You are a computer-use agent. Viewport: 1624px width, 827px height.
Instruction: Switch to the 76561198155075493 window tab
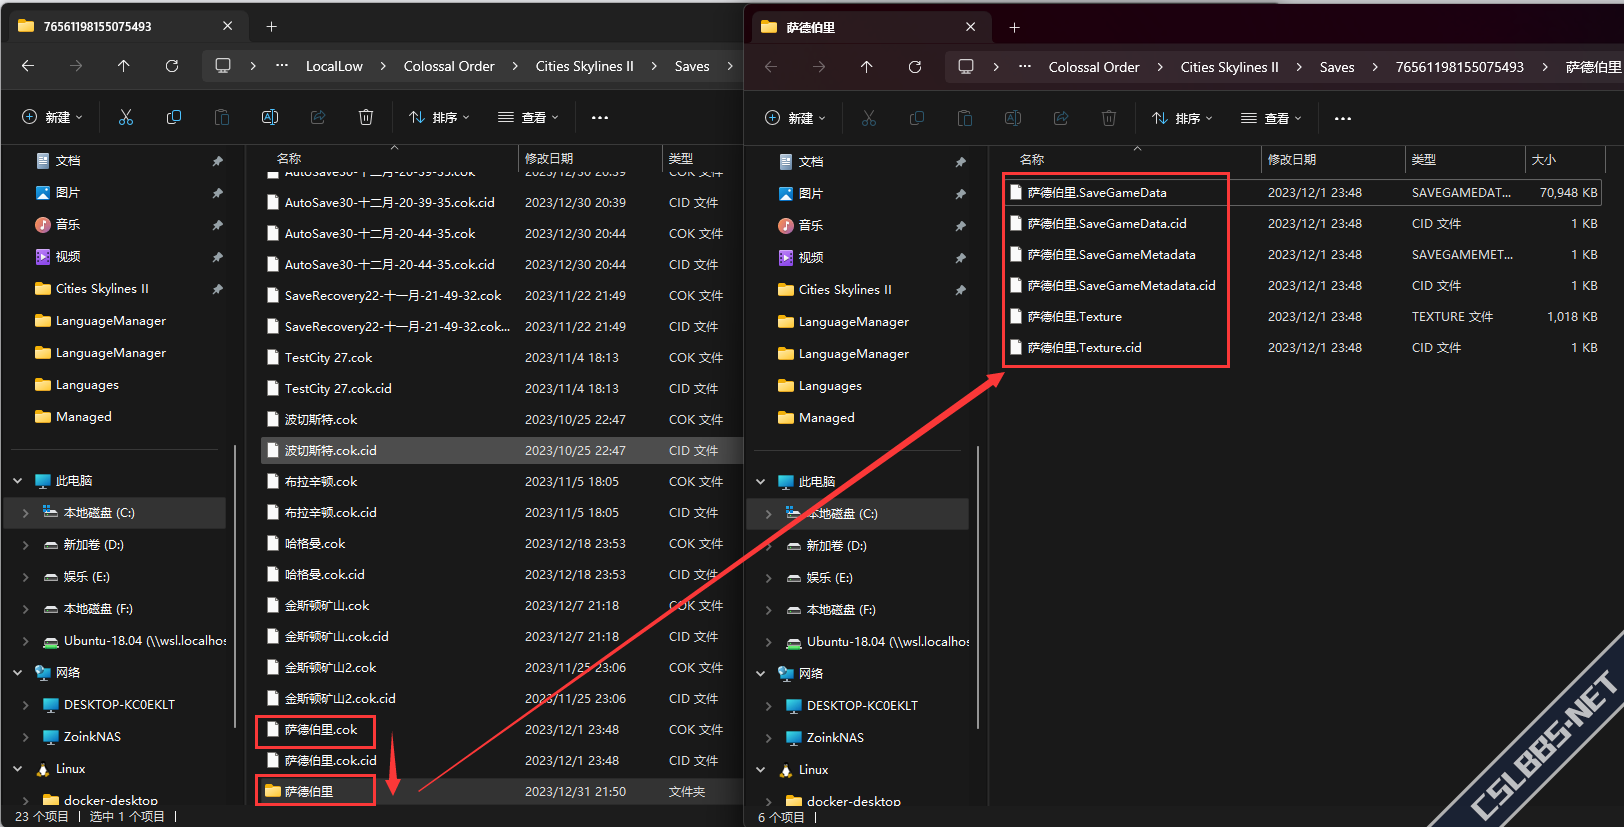click(98, 26)
